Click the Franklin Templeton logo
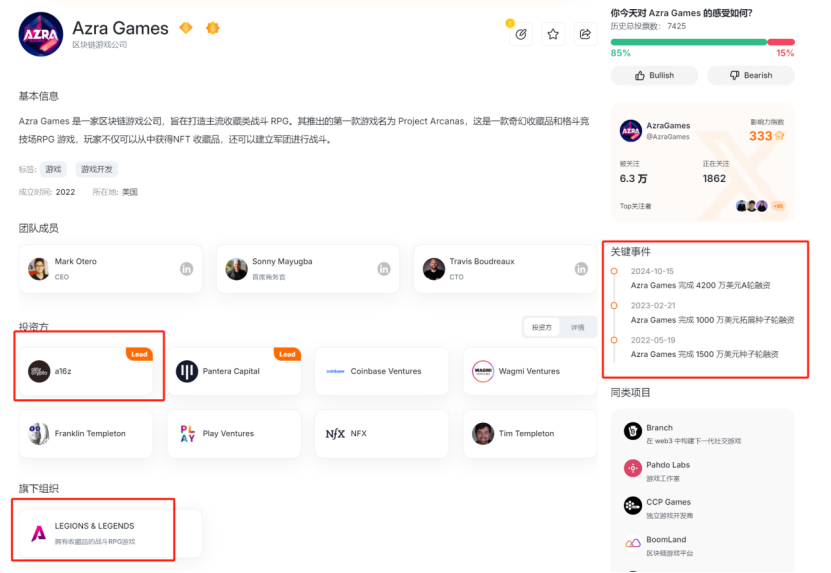Viewport: 831px width, 573px height. (39, 434)
